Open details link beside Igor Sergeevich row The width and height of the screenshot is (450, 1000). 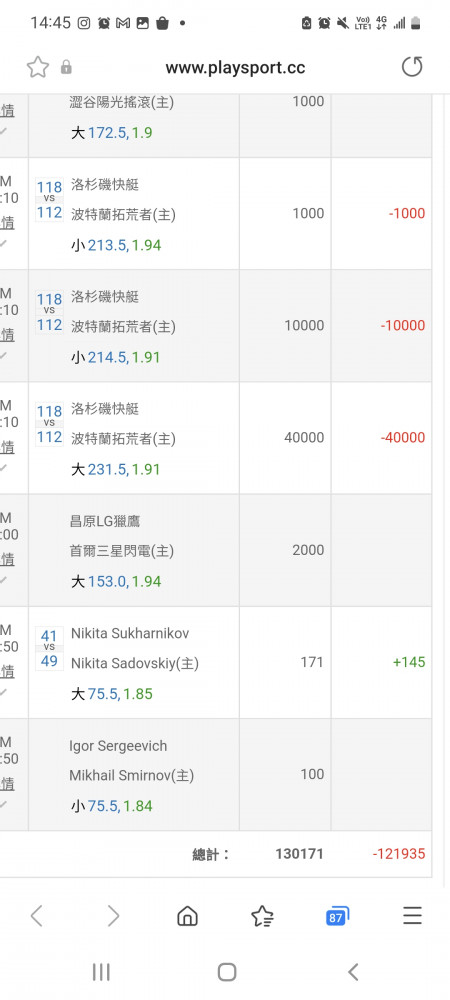coord(8,783)
